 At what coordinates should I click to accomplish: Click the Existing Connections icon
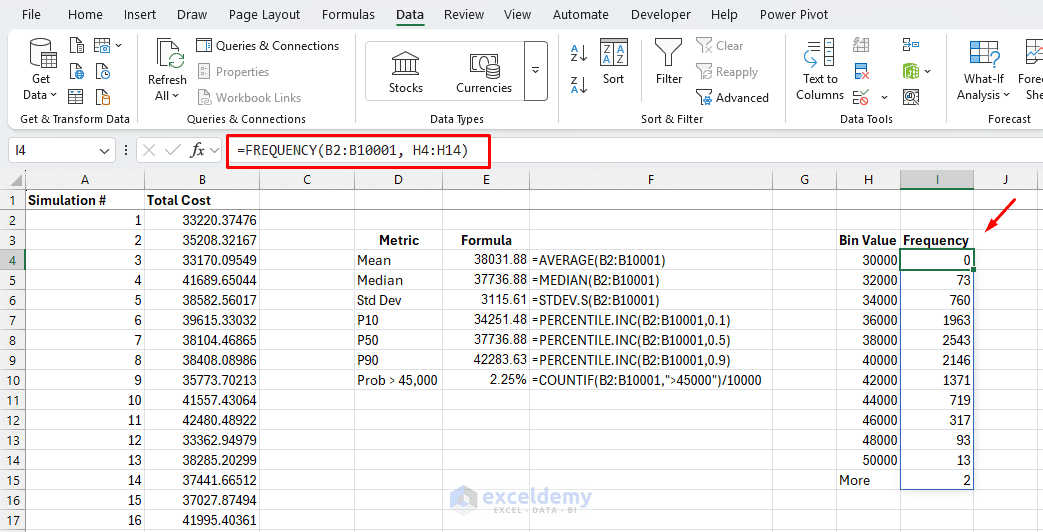point(102,97)
